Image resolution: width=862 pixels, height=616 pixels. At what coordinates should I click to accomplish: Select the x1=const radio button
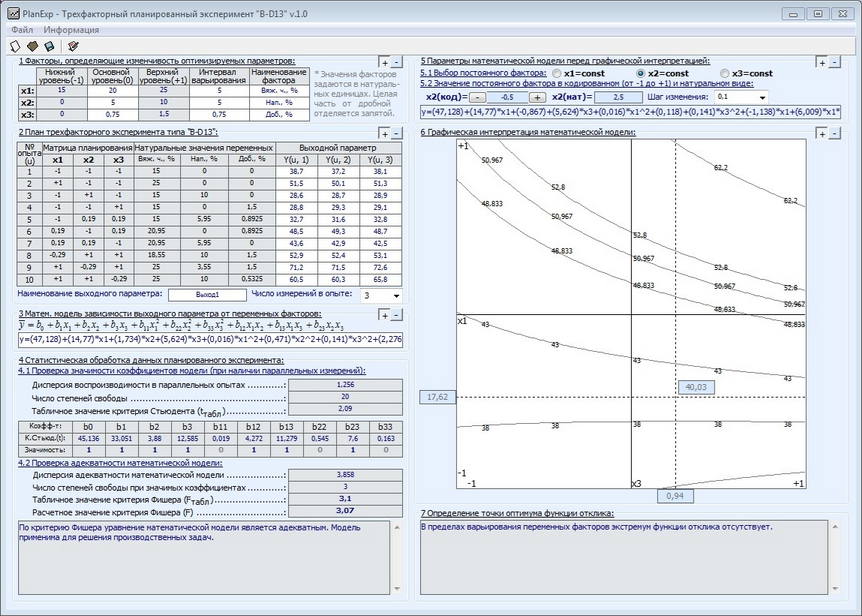click(556, 74)
